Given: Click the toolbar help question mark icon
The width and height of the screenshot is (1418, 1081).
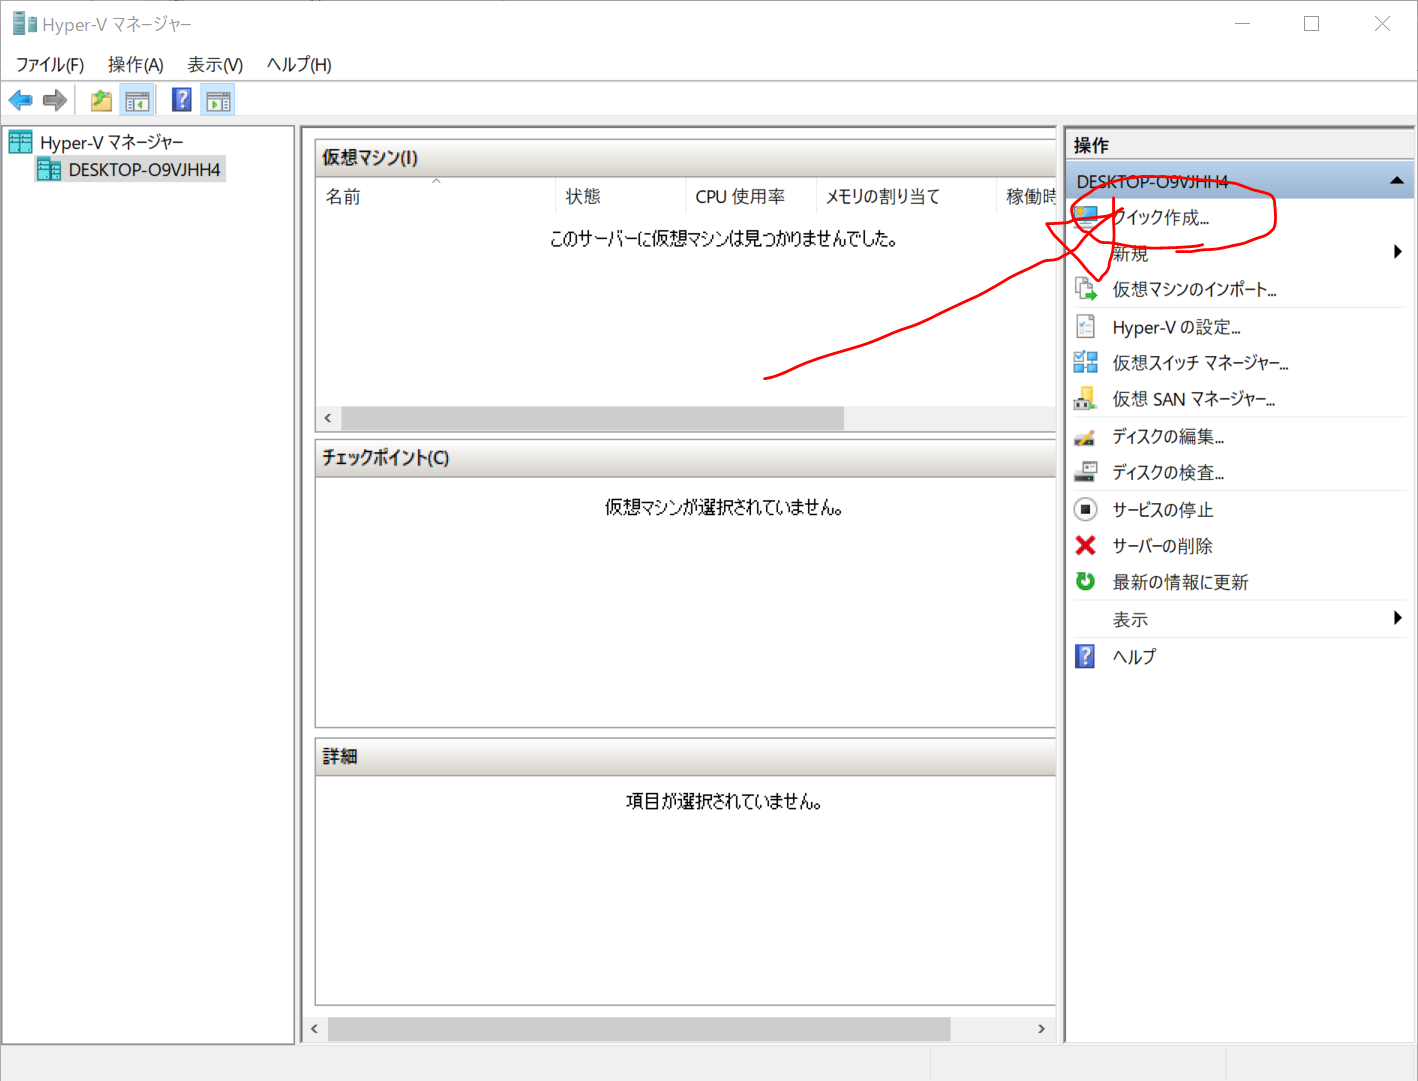Looking at the screenshot, I should coord(182,100).
